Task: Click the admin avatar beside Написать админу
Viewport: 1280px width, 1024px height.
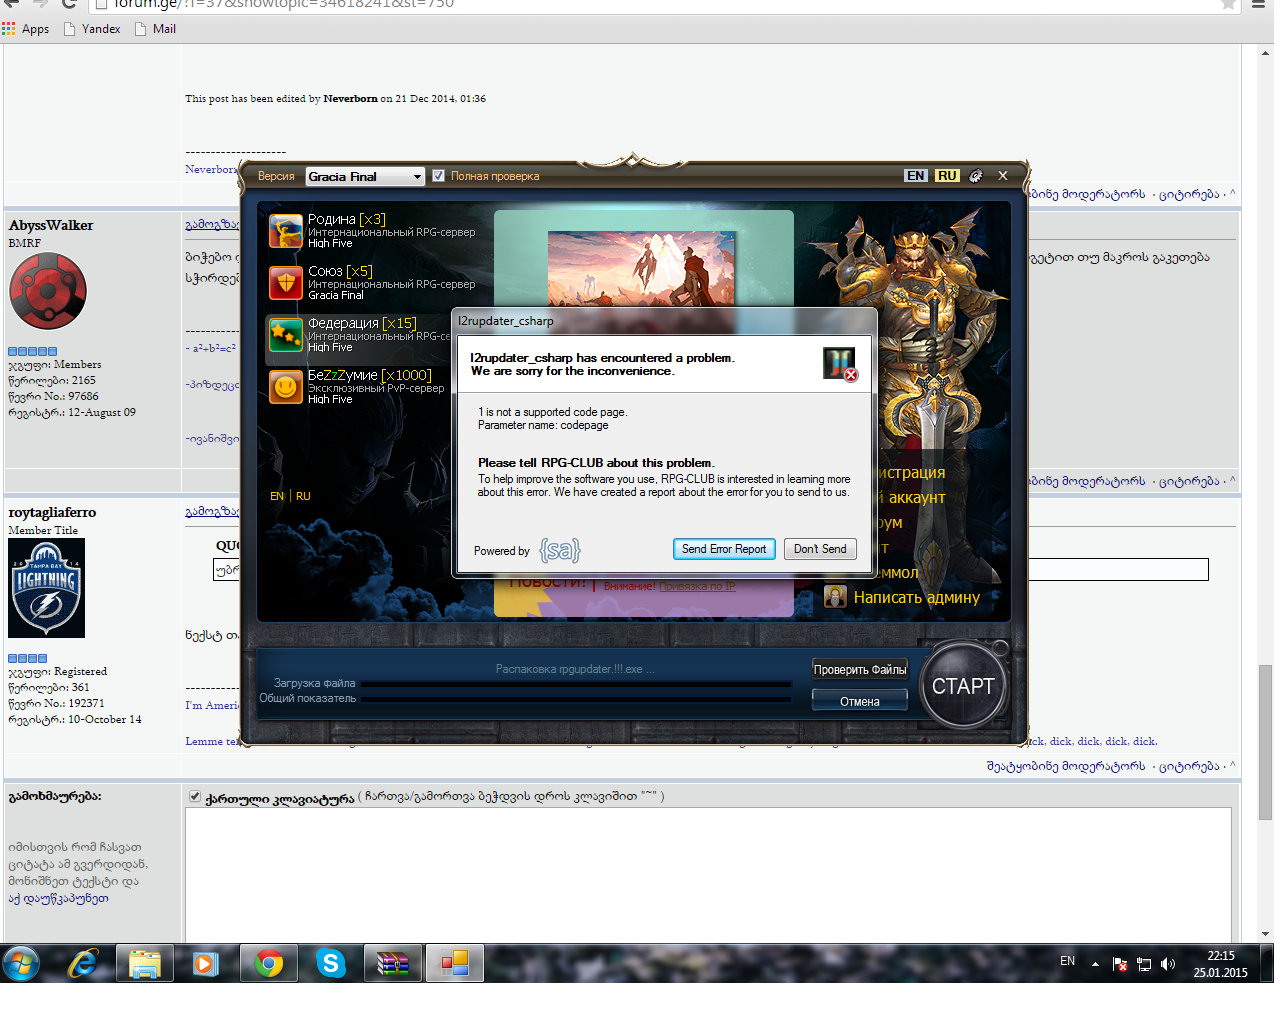Action: (835, 597)
